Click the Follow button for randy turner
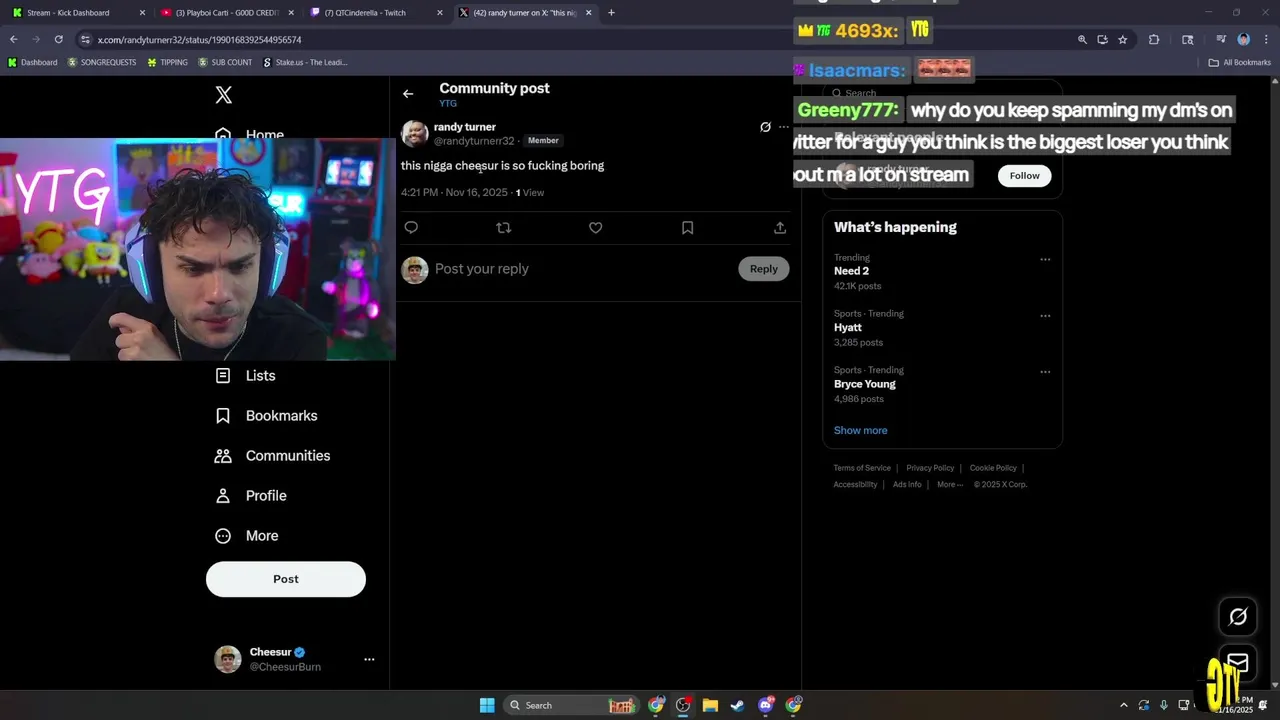The height and width of the screenshot is (720, 1280). 1024,176
